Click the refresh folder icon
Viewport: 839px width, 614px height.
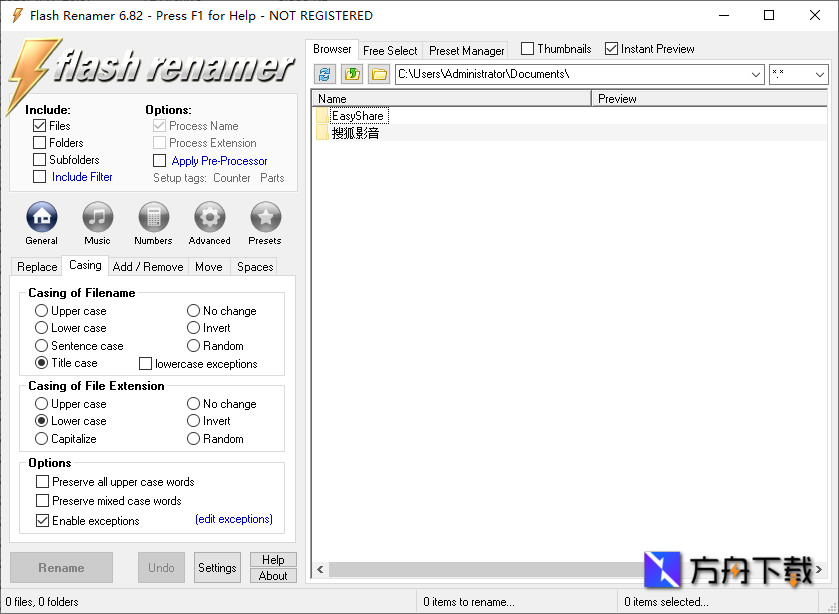[323, 73]
